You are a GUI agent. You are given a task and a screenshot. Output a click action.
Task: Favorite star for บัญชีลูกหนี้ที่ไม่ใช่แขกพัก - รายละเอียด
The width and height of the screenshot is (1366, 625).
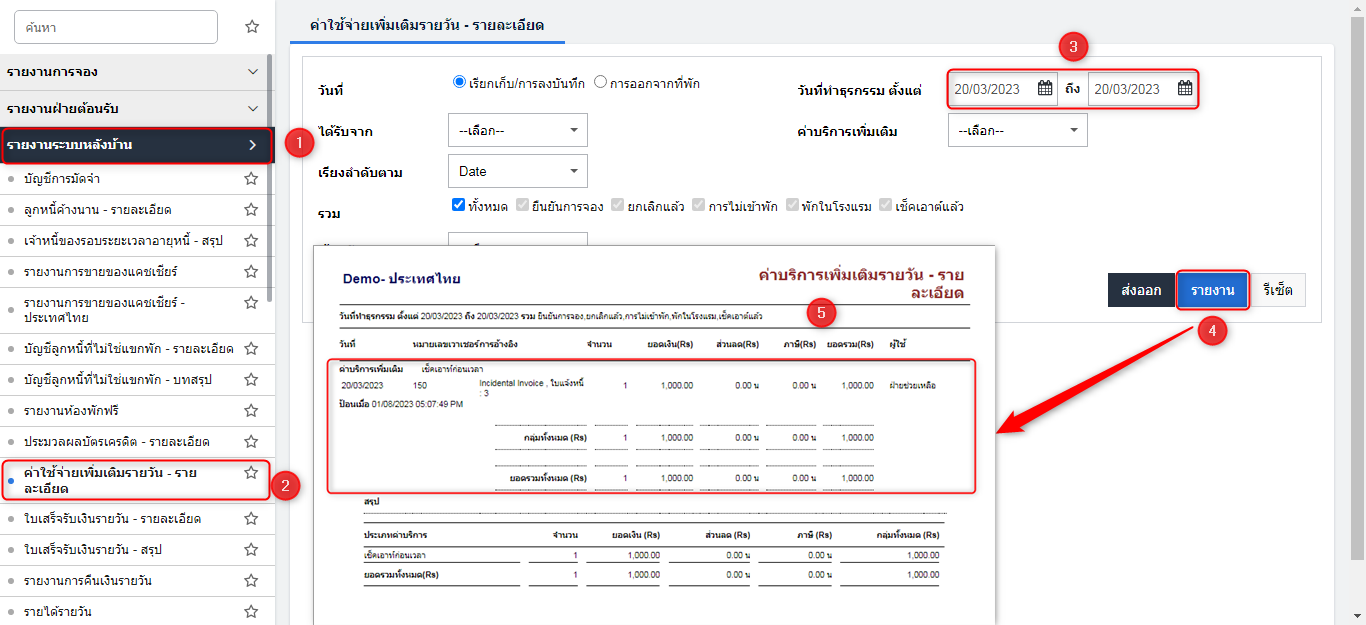(x=251, y=349)
